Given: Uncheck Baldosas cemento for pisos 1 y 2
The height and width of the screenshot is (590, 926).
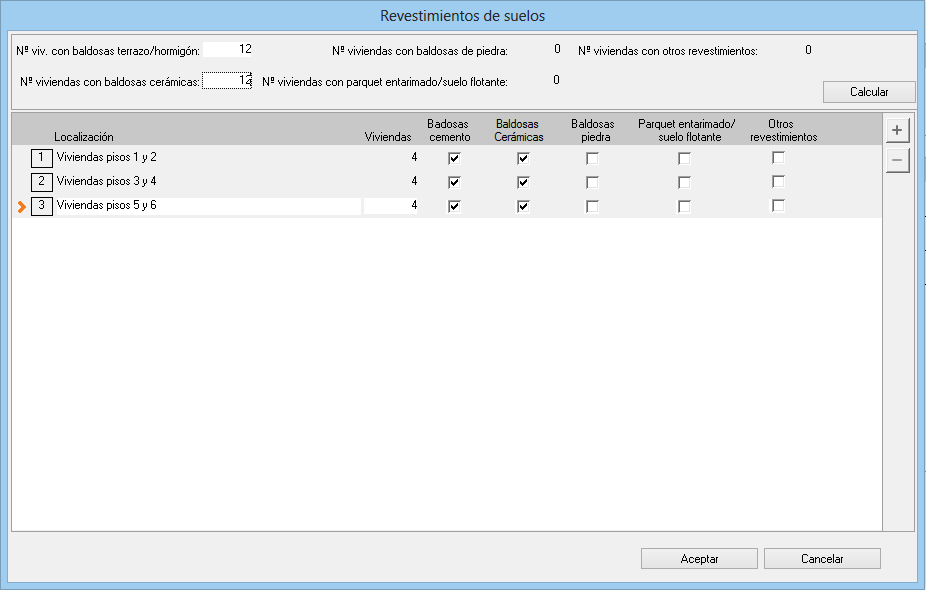Looking at the screenshot, I should (454, 158).
